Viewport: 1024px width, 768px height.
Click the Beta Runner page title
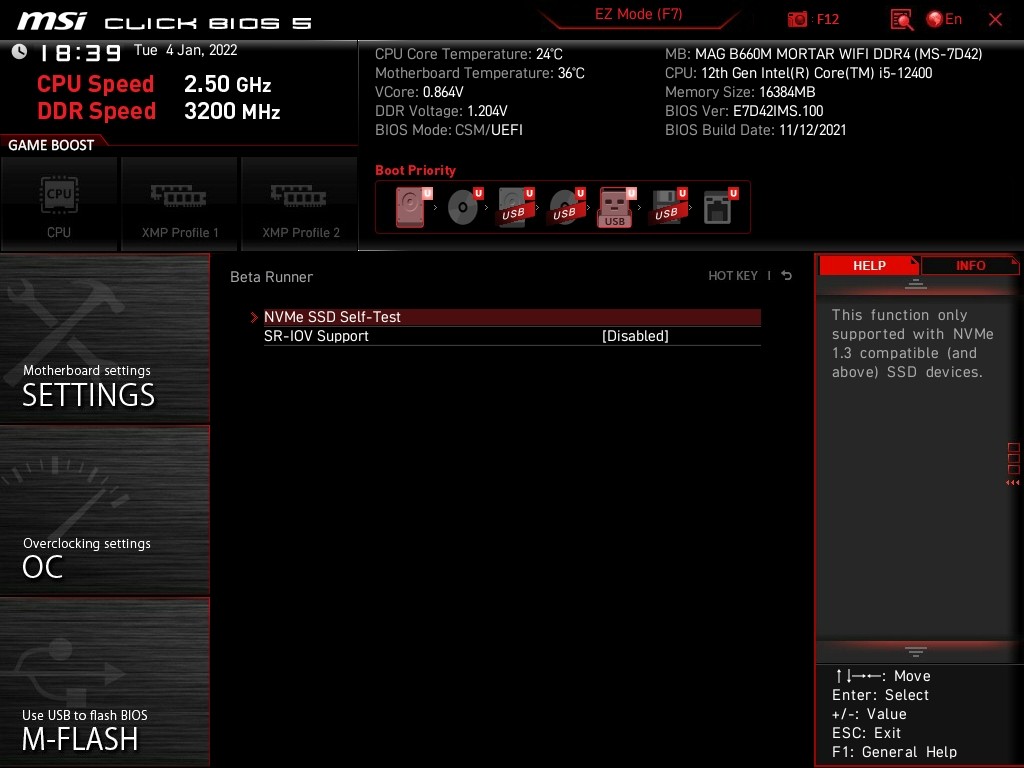271,277
